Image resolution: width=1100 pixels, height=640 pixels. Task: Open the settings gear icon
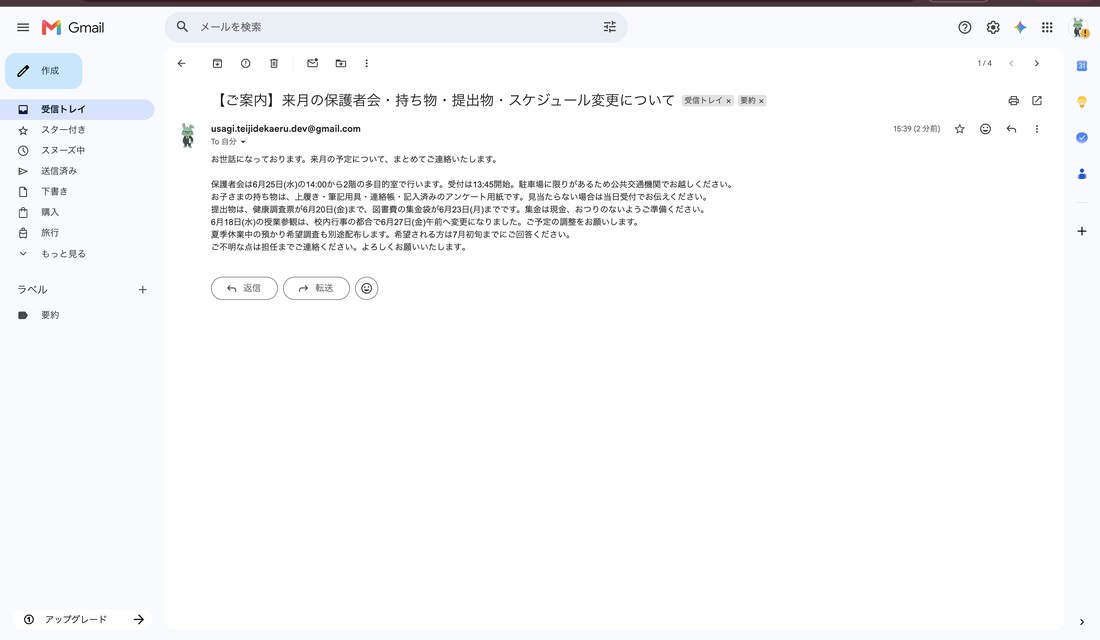(x=993, y=27)
